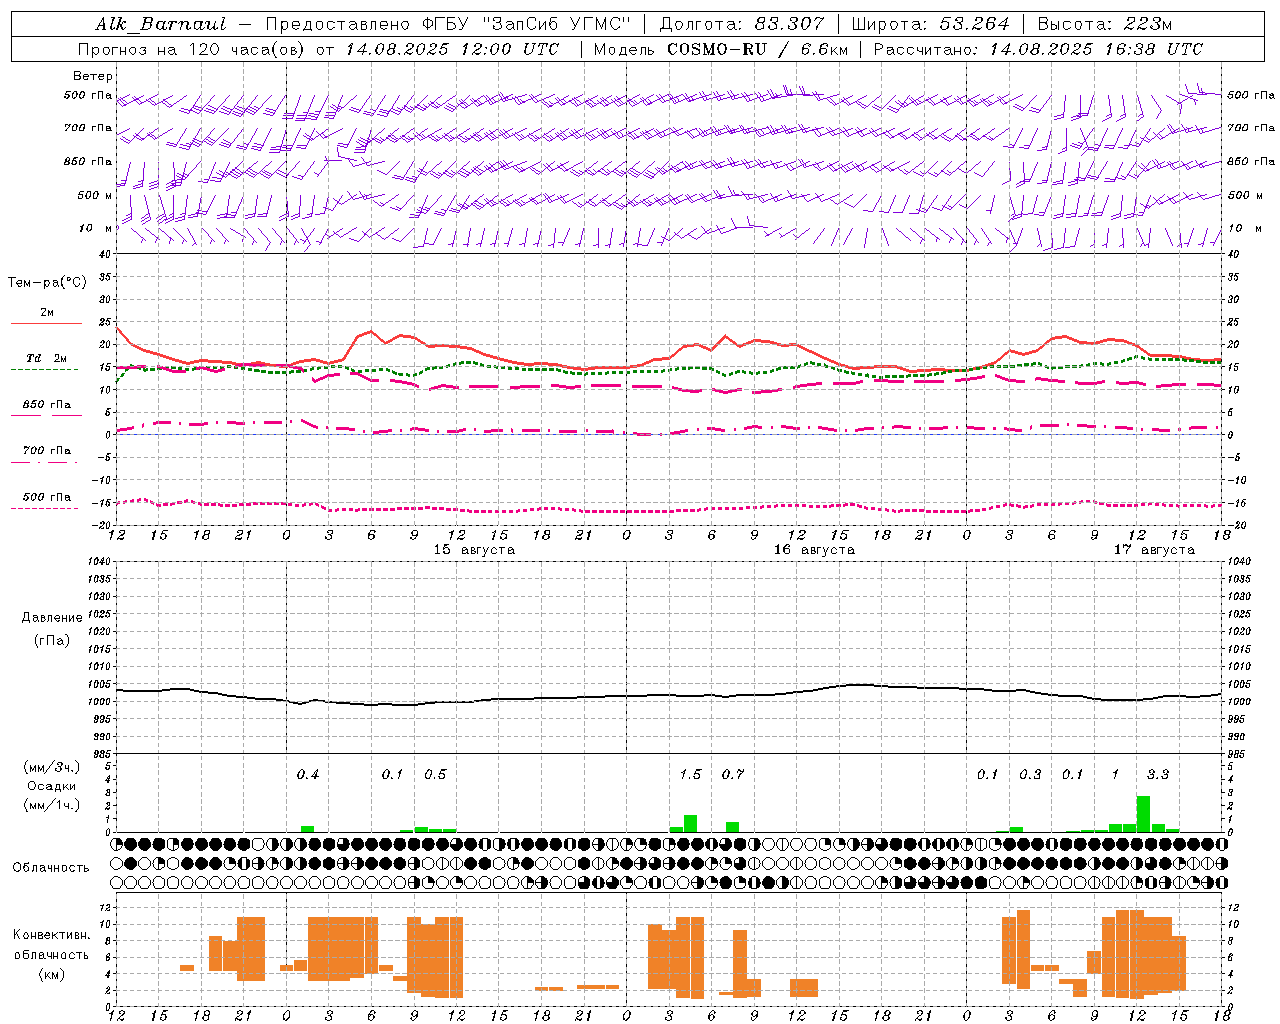Click the 0.7 precipitation value
This screenshot has width=1280, height=1024.
[x=733, y=774]
